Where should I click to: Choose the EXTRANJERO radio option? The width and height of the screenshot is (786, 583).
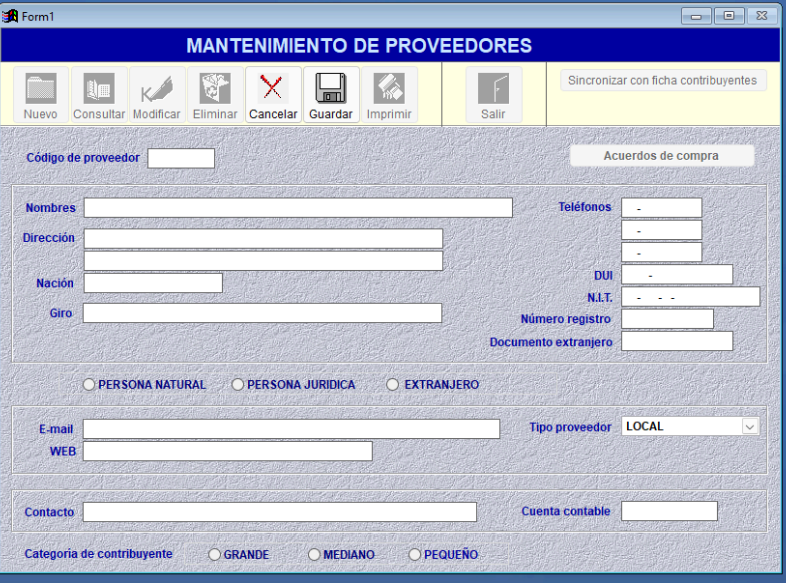click(392, 384)
